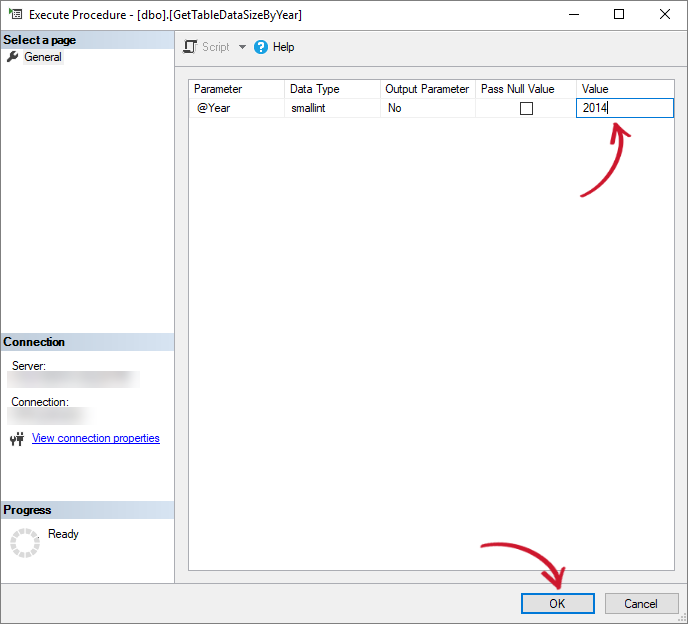Click the Script toolbar icon

click(190, 47)
